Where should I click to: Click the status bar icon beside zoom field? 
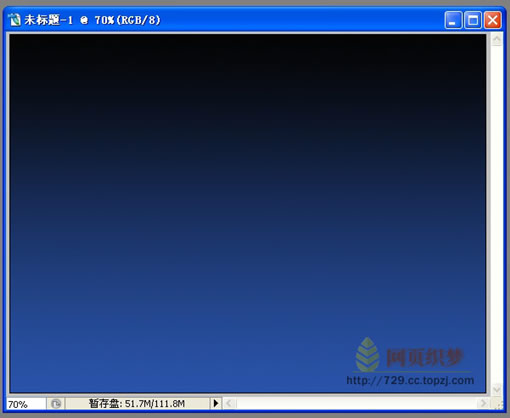point(56,404)
